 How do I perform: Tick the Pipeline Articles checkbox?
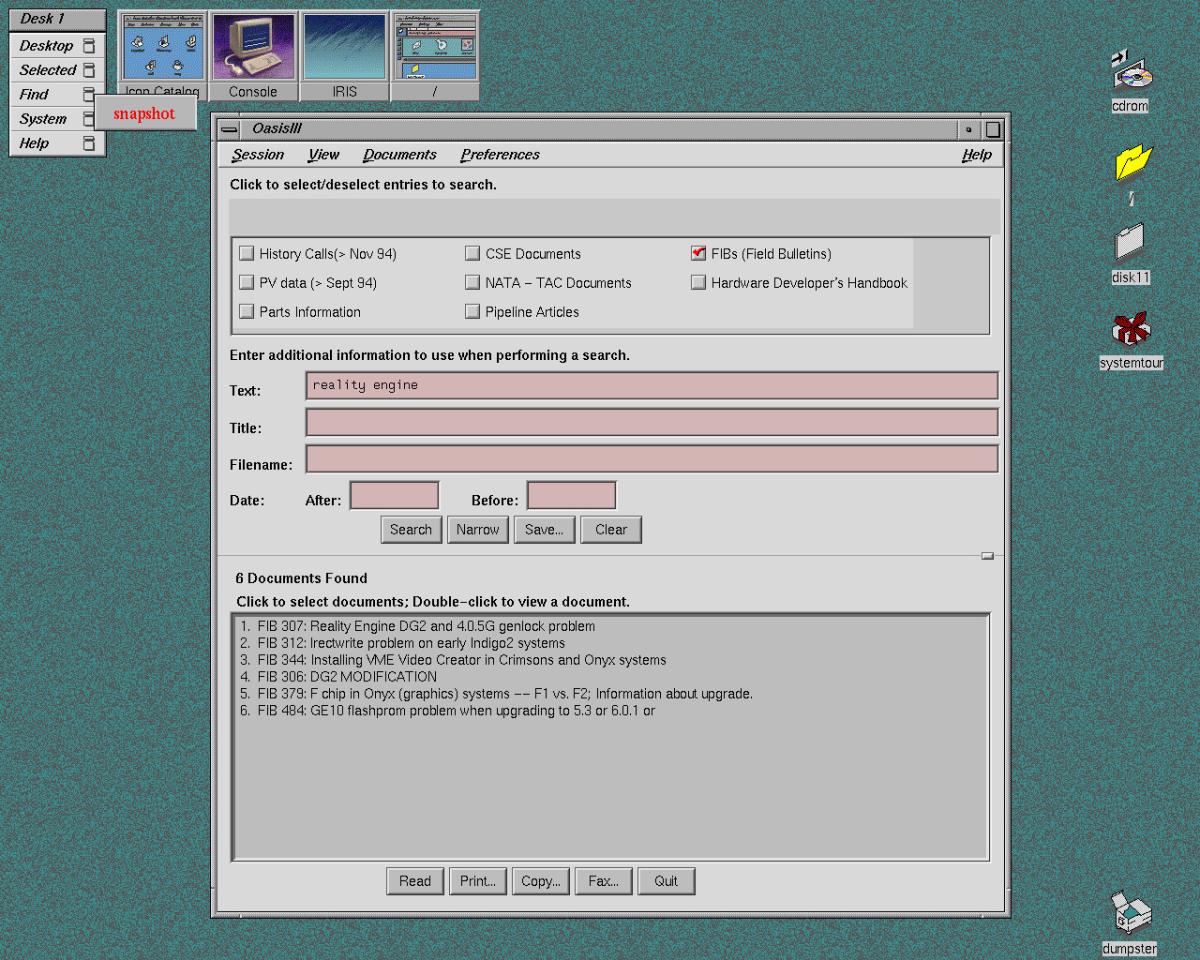pos(472,312)
